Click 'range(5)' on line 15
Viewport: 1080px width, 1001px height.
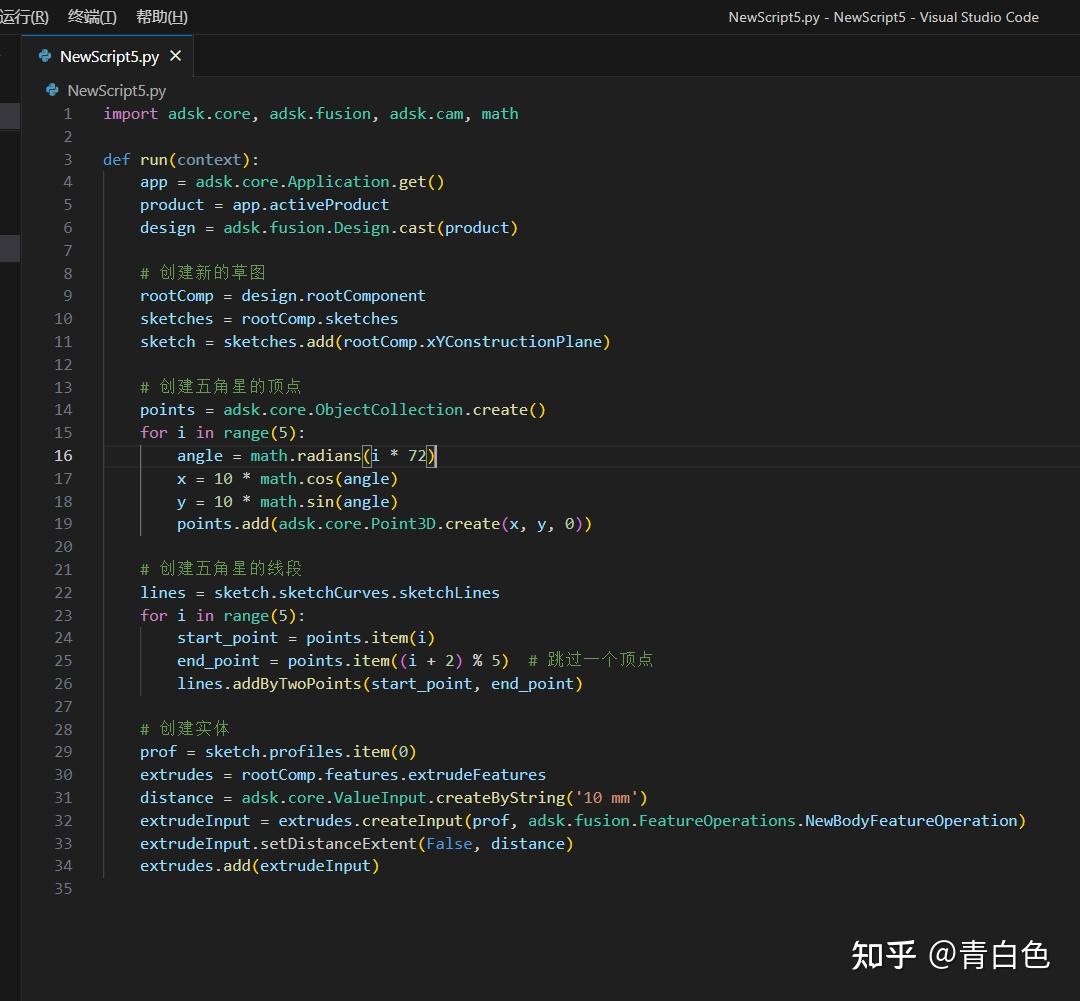point(260,433)
